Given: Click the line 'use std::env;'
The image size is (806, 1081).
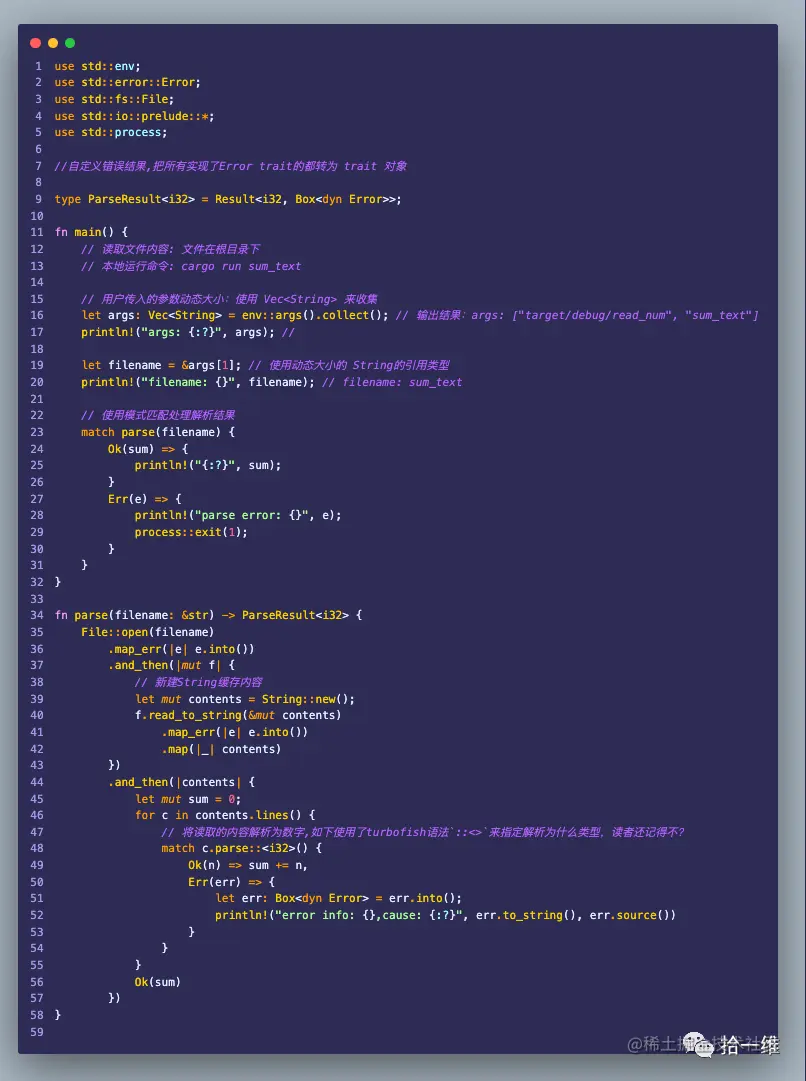Looking at the screenshot, I should 97,66.
